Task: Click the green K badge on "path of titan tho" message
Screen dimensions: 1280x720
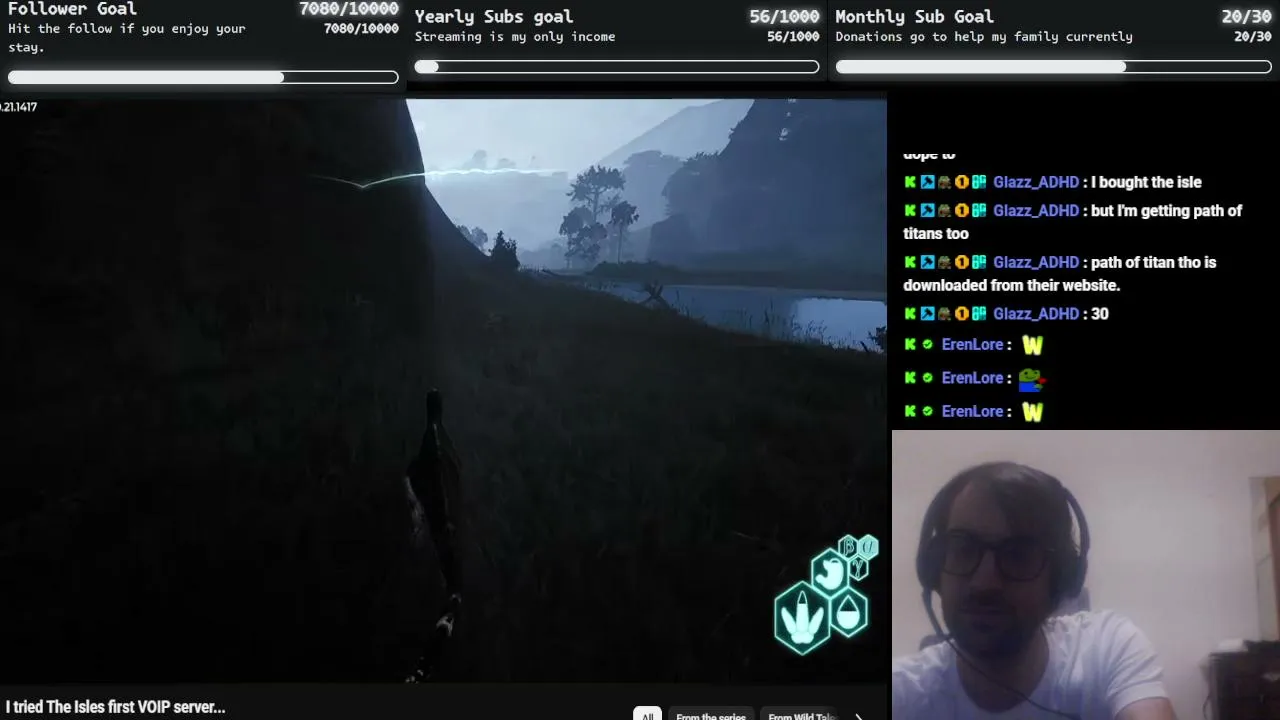Action: pos(910,262)
